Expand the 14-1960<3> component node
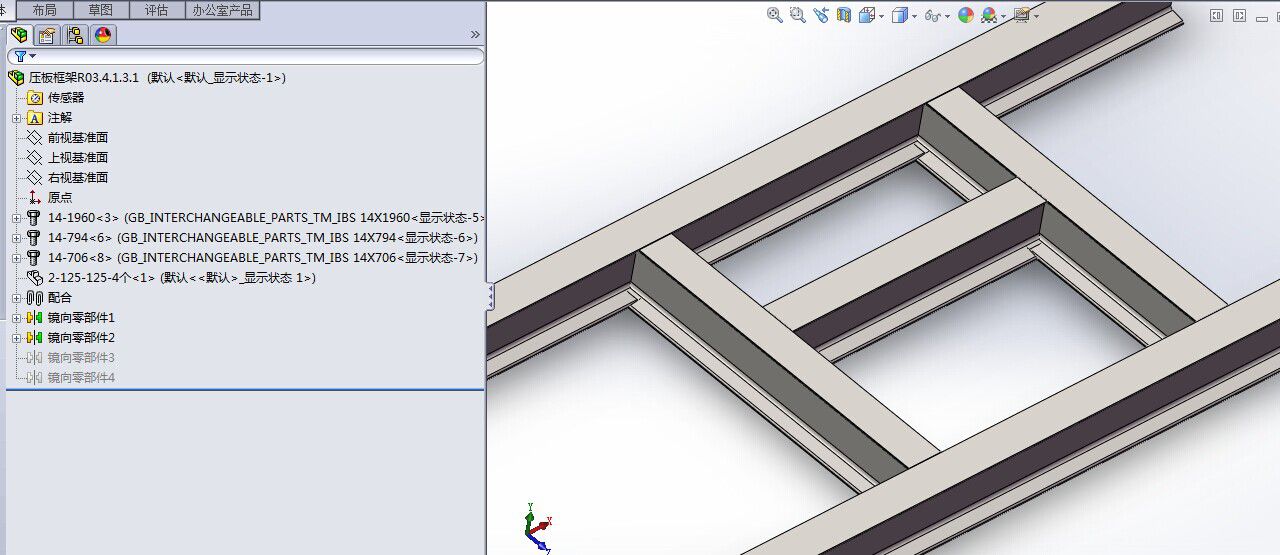Screen dimensions: 1280x555 point(16,218)
